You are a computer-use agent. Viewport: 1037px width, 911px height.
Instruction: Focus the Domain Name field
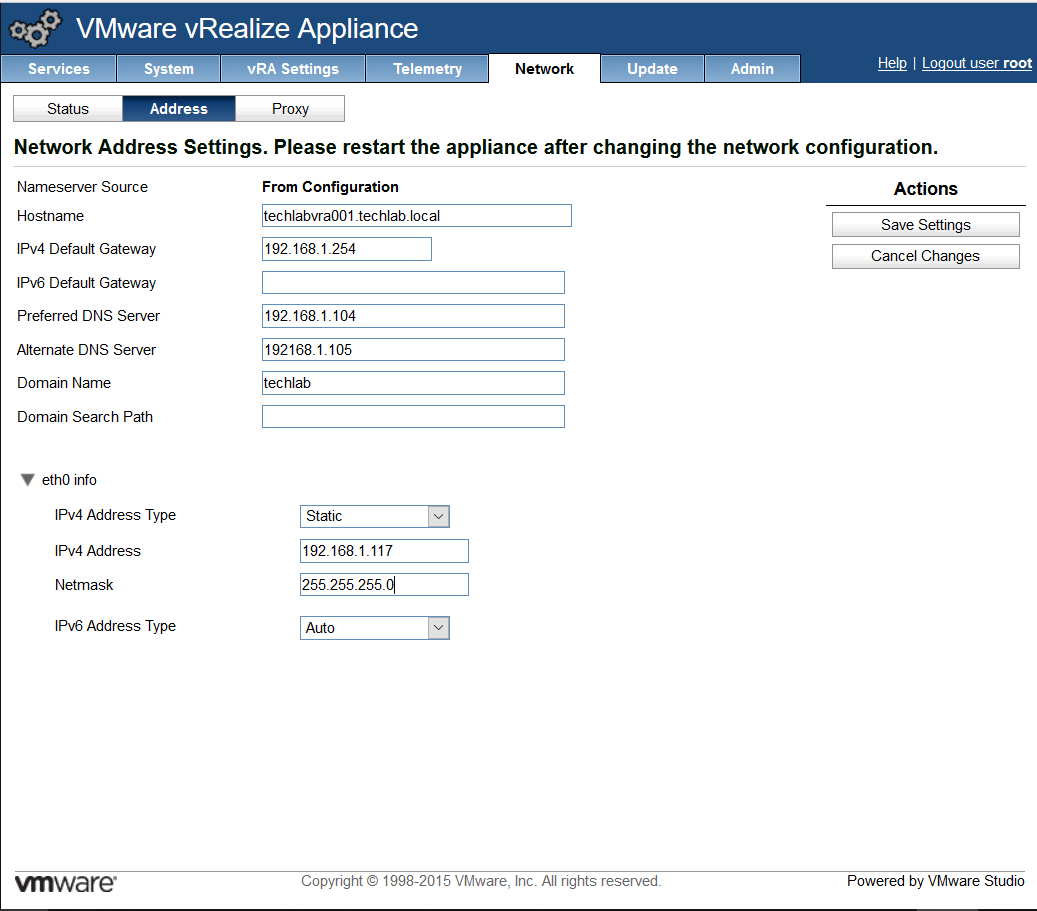click(x=413, y=383)
